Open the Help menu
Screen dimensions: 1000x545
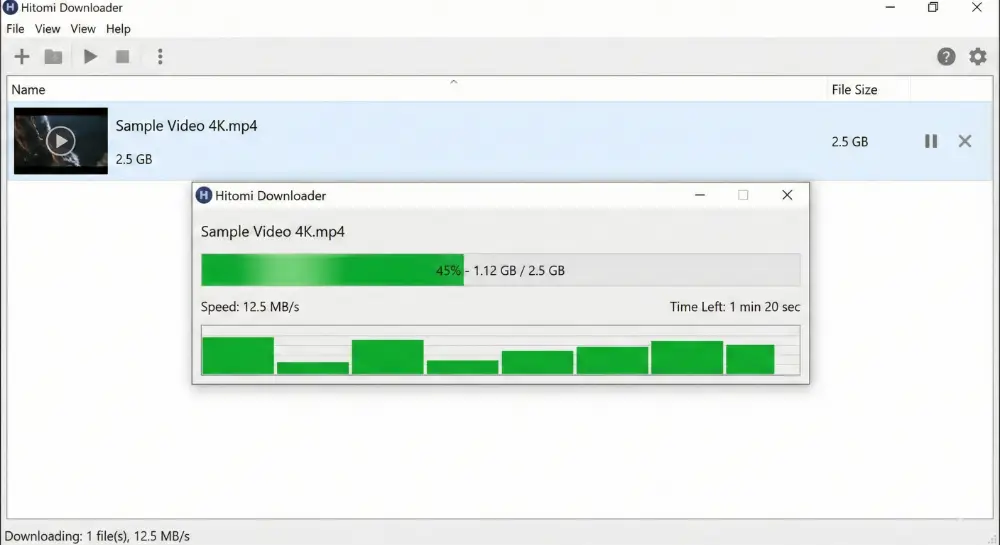(118, 29)
